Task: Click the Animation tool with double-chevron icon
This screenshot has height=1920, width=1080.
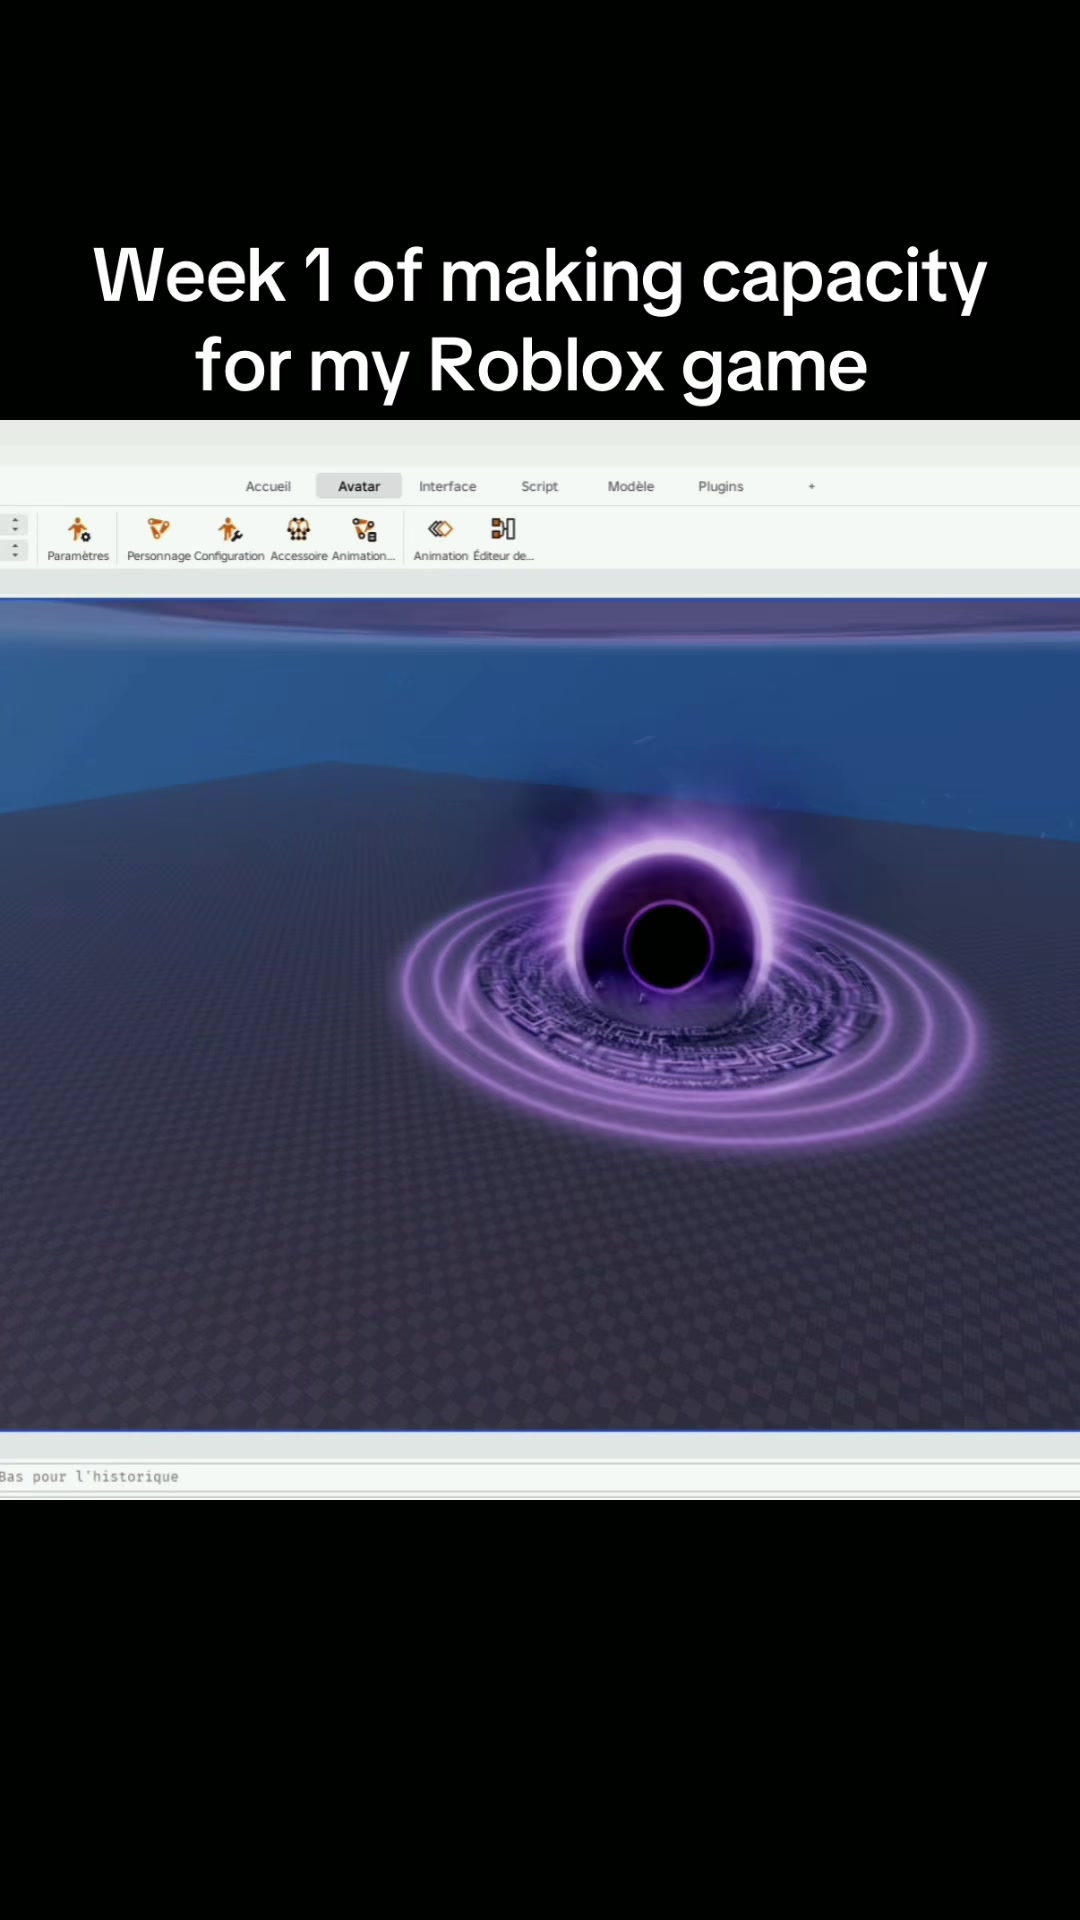Action: [440, 538]
